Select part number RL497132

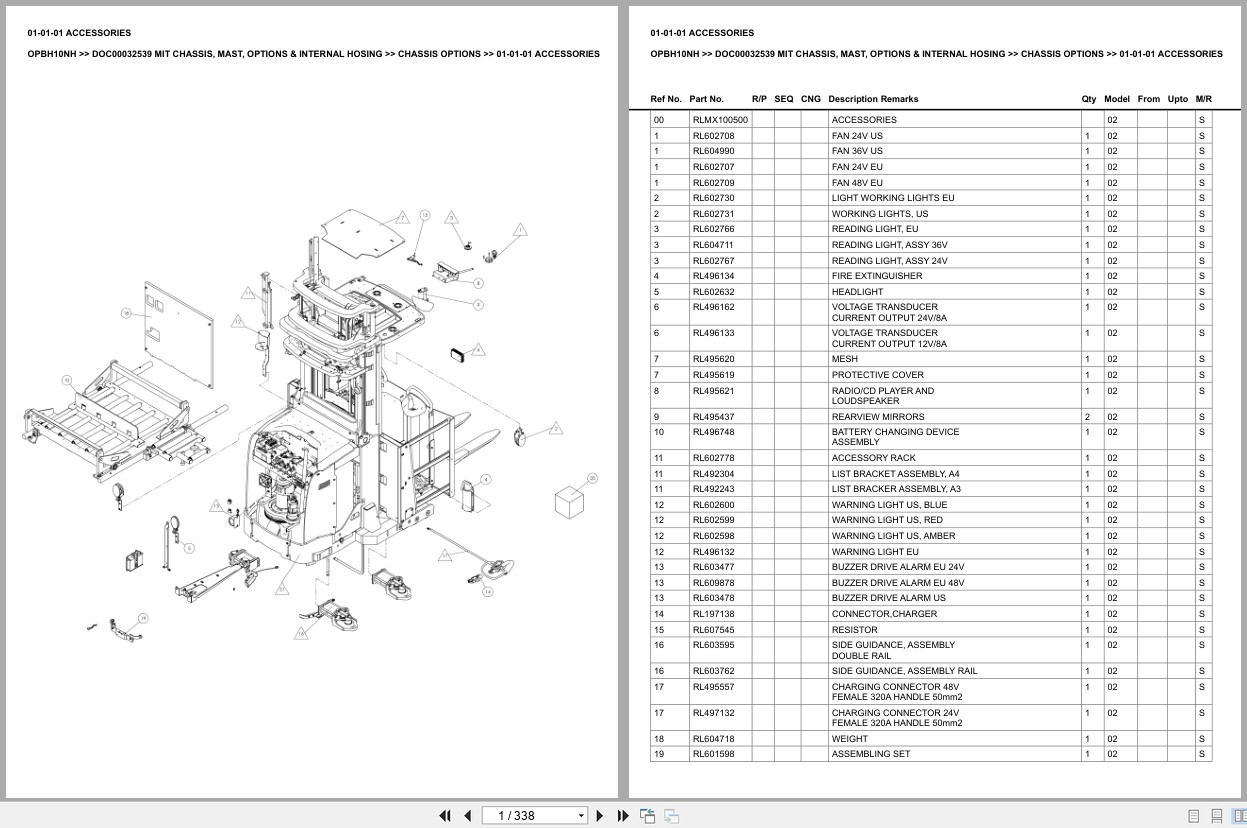pos(713,714)
